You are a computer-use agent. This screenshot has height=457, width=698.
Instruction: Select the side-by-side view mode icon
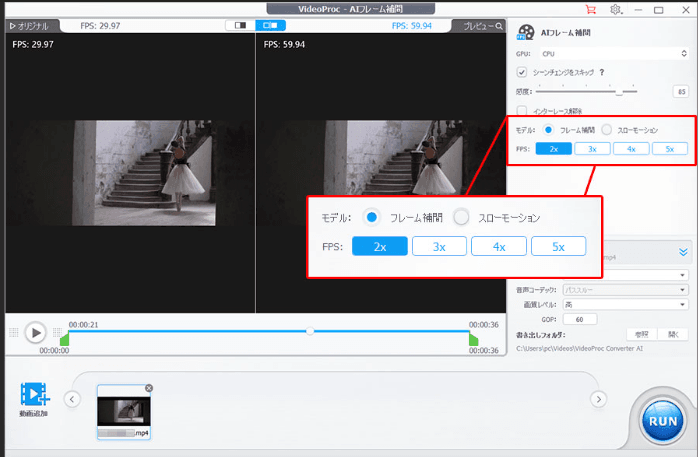tap(269, 24)
